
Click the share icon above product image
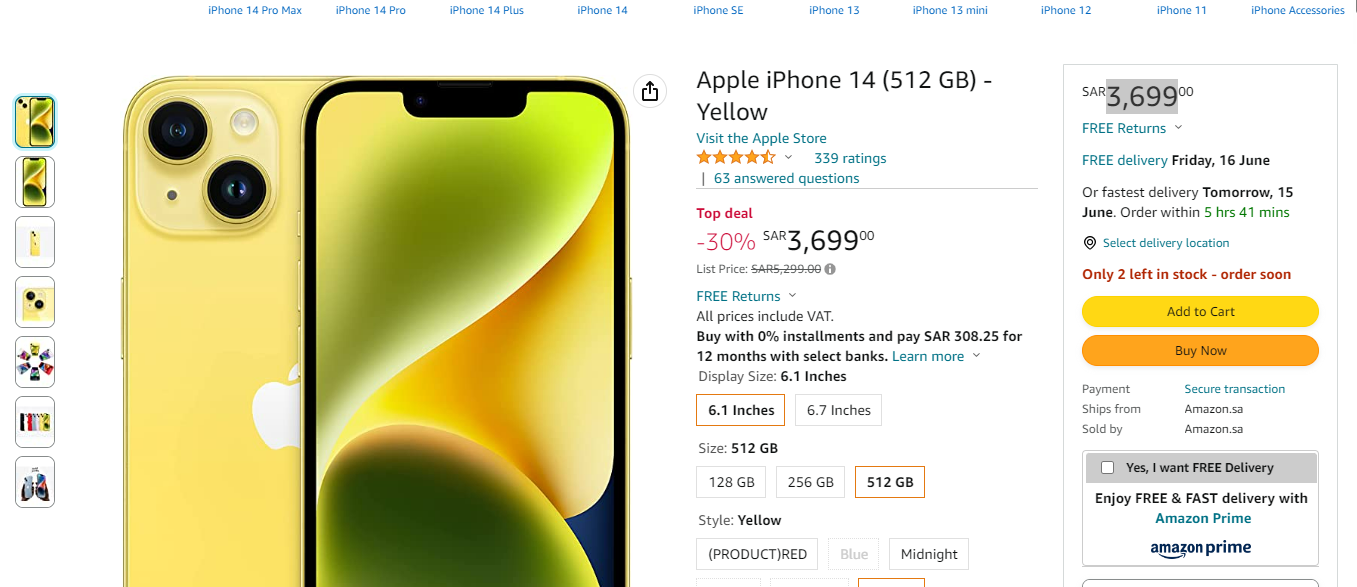click(x=650, y=91)
